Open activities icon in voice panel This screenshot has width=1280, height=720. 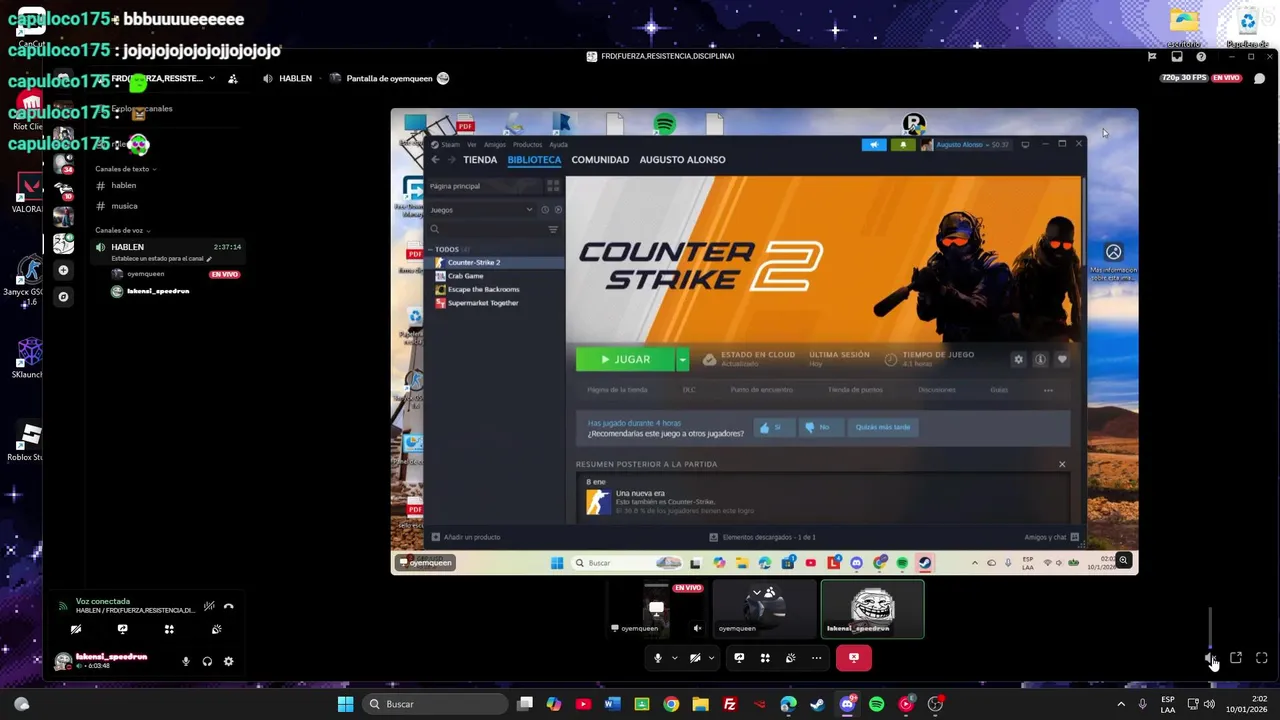(169, 630)
